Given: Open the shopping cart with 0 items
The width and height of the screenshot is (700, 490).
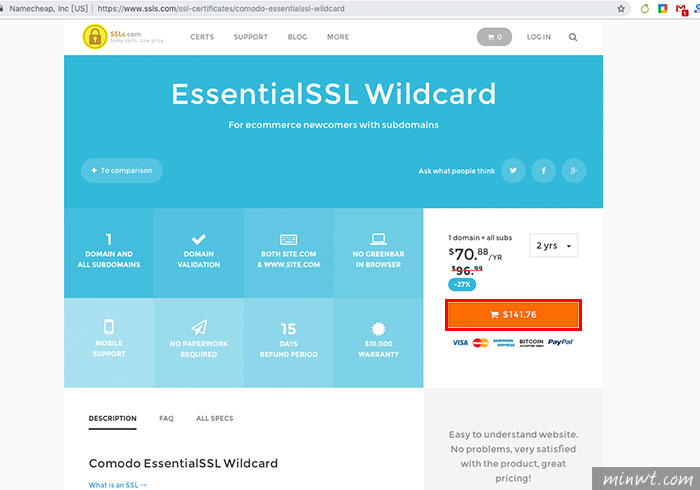Looking at the screenshot, I should pos(494,37).
